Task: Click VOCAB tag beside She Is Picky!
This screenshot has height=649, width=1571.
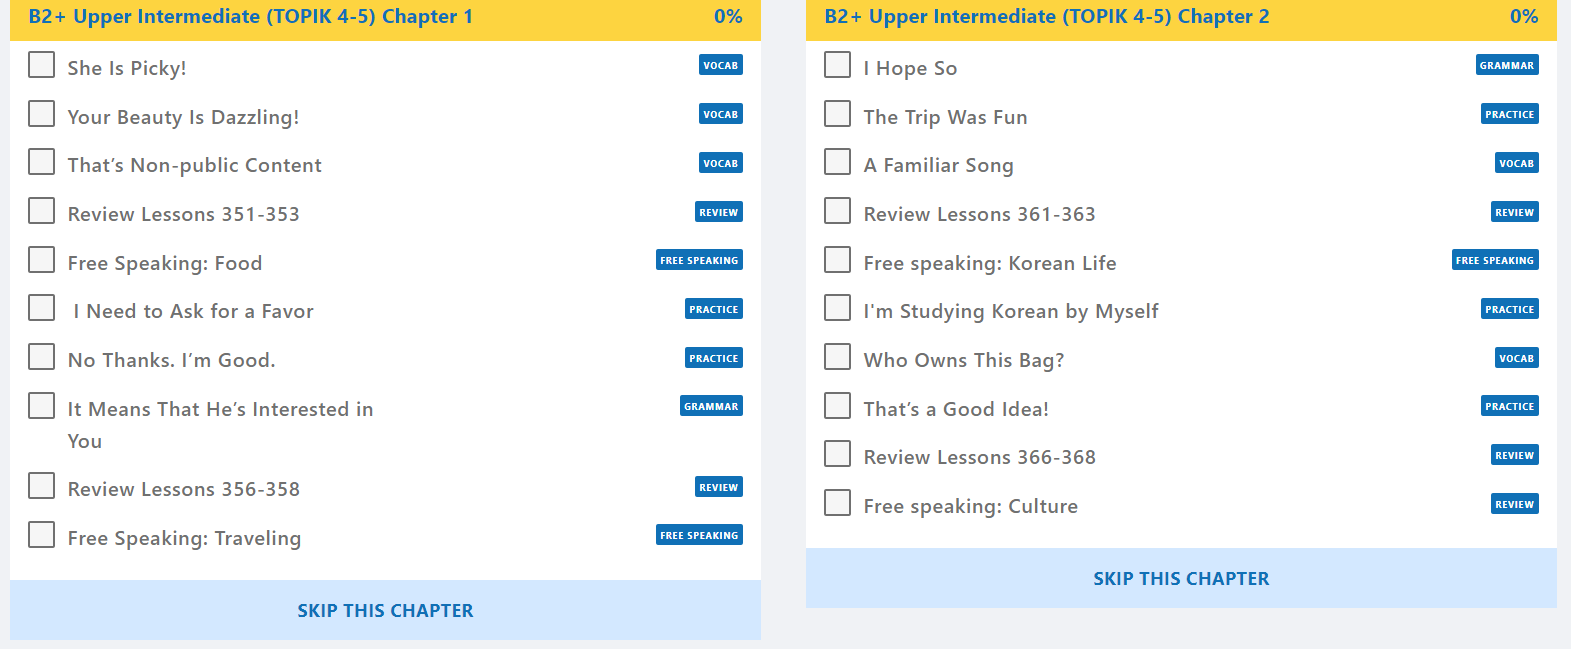Action: [x=721, y=65]
